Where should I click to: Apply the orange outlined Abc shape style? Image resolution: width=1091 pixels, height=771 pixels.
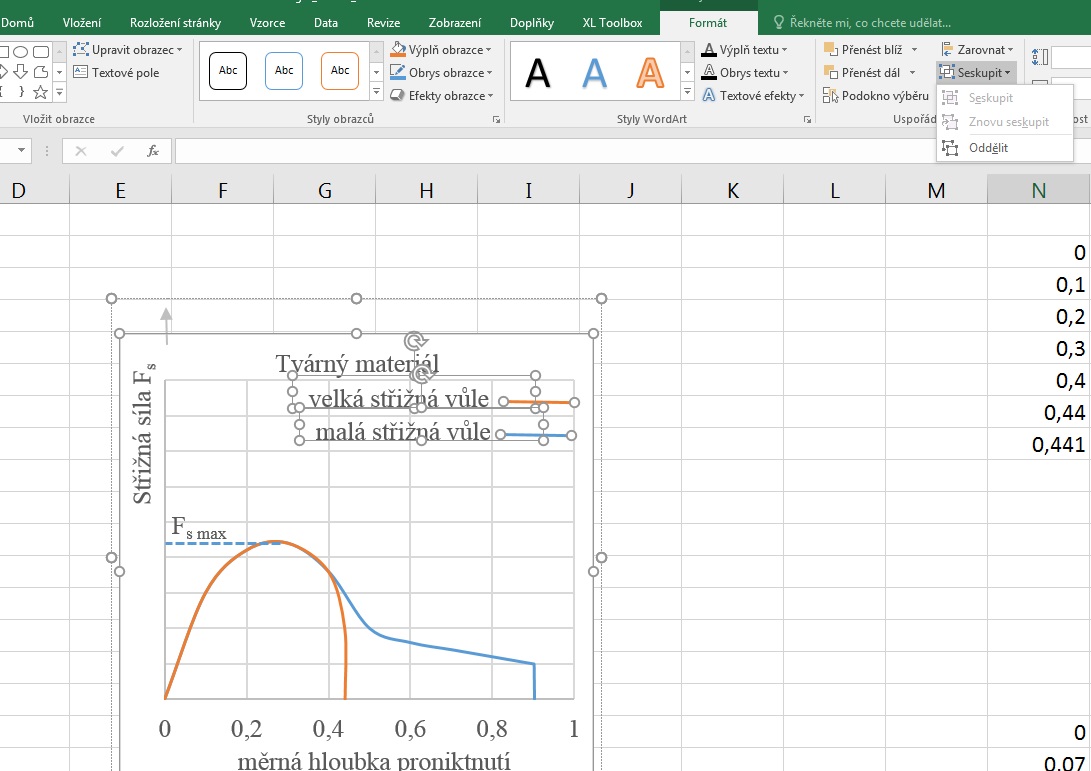(x=340, y=70)
